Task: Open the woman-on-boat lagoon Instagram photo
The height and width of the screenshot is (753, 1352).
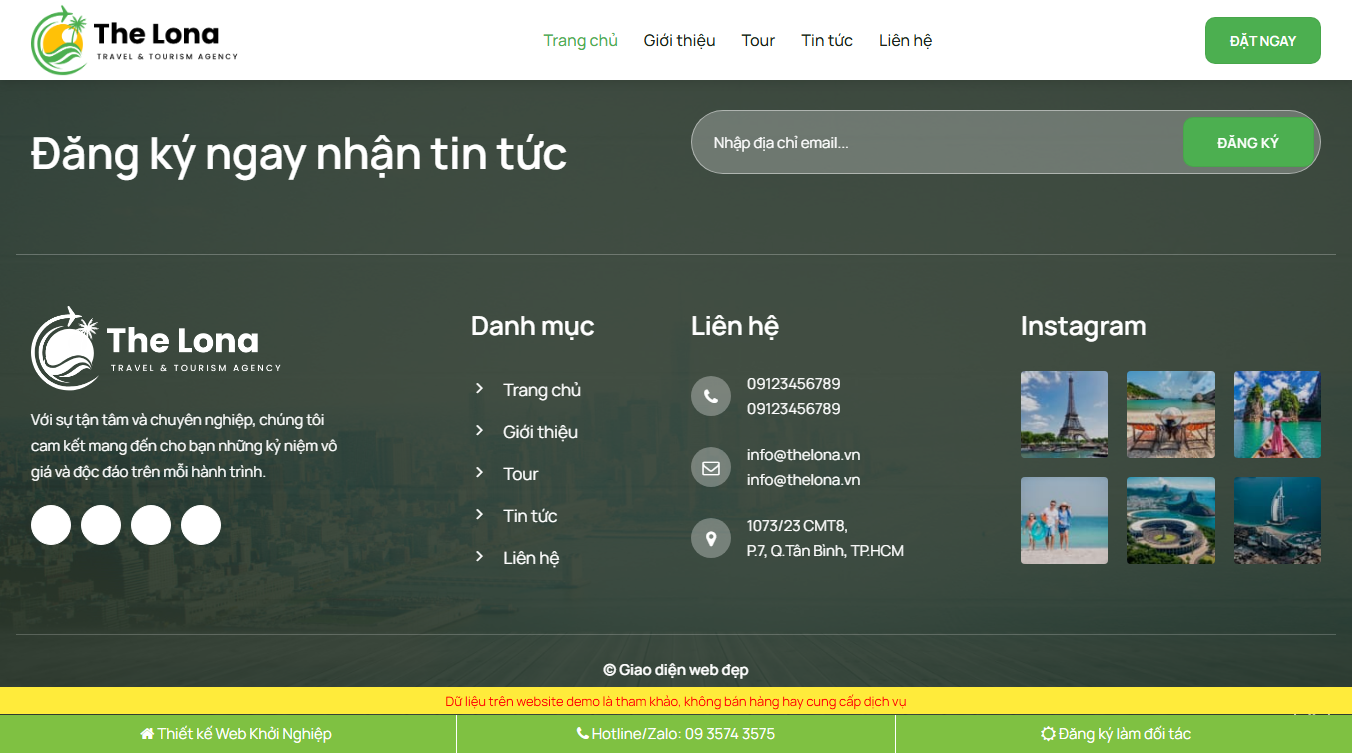Action: (1277, 414)
